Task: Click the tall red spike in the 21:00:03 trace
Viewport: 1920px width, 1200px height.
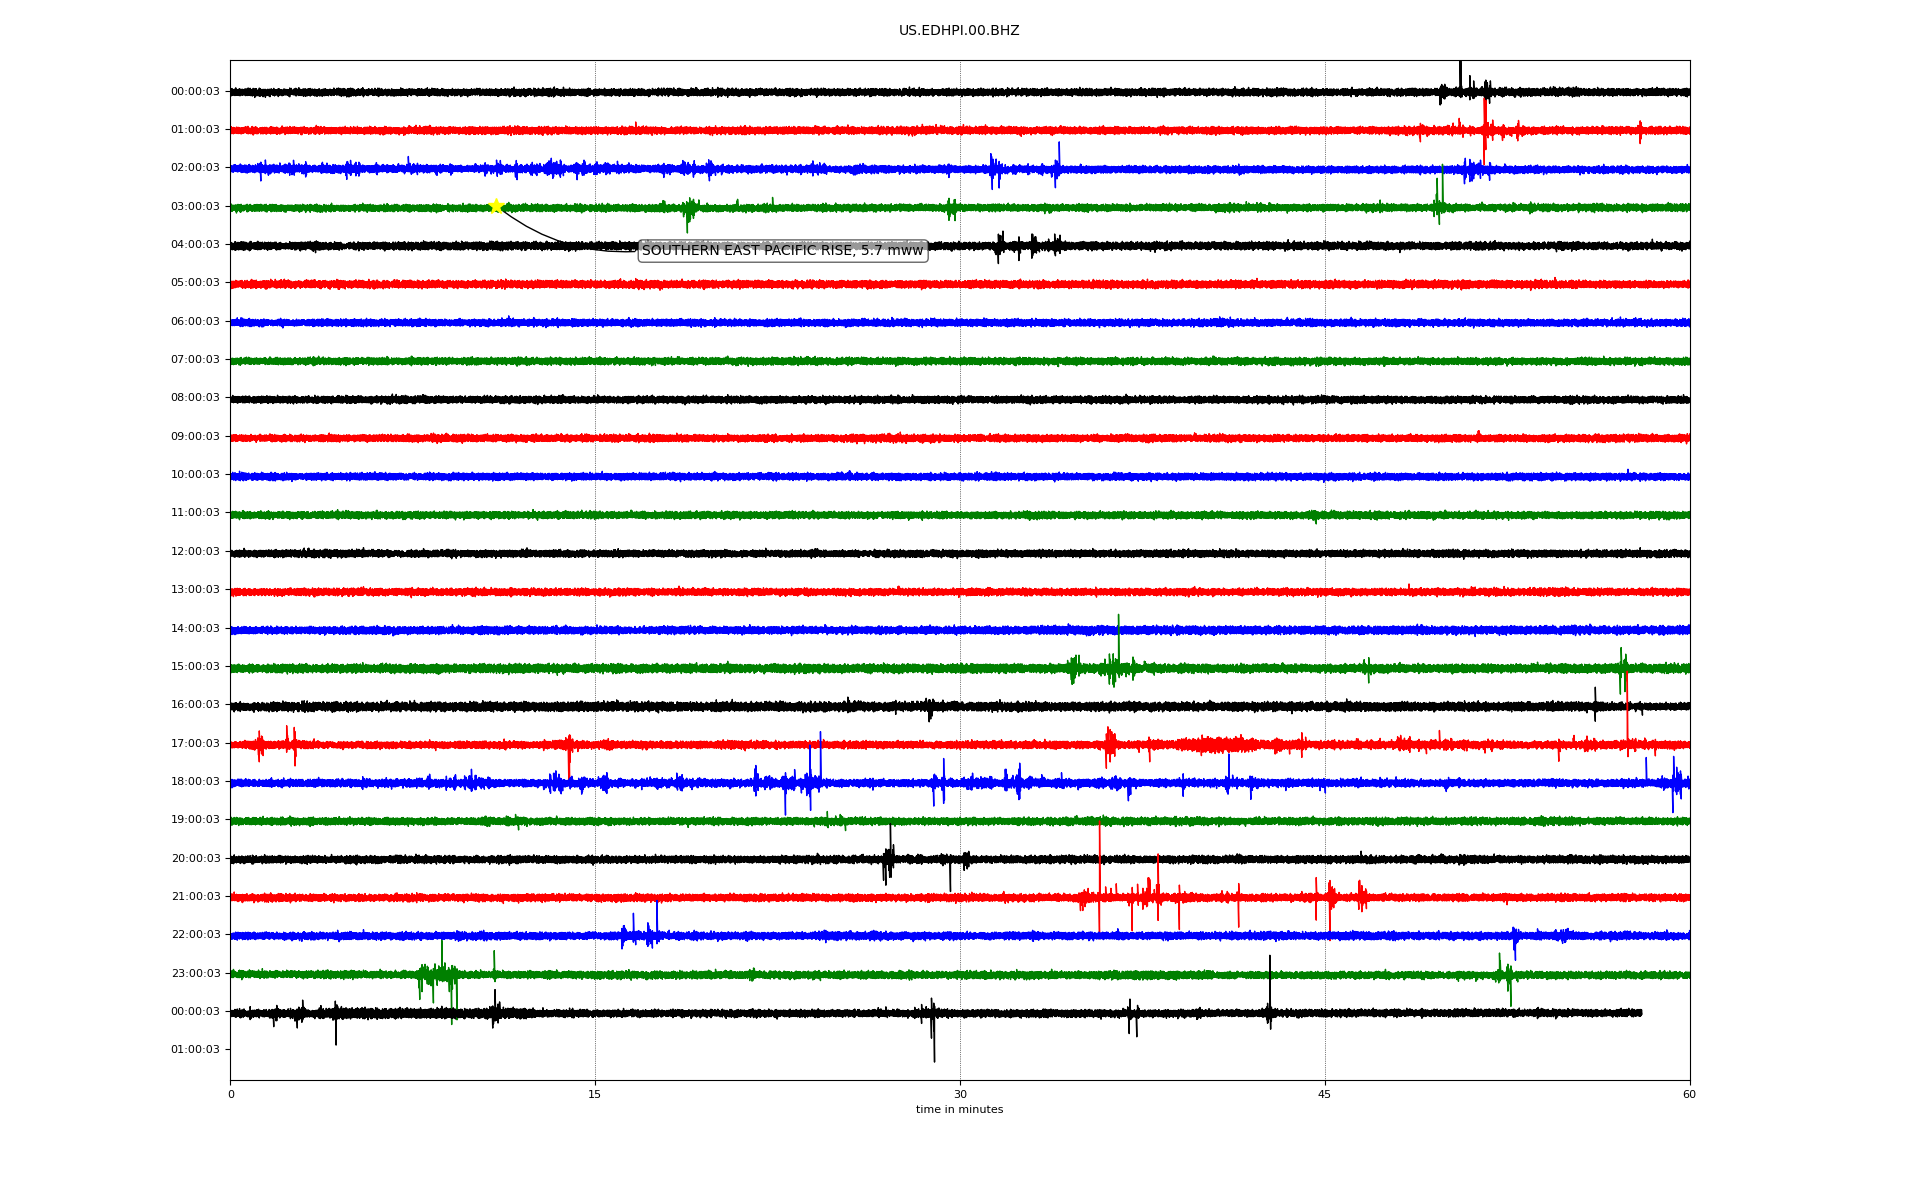Action: tap(1100, 875)
